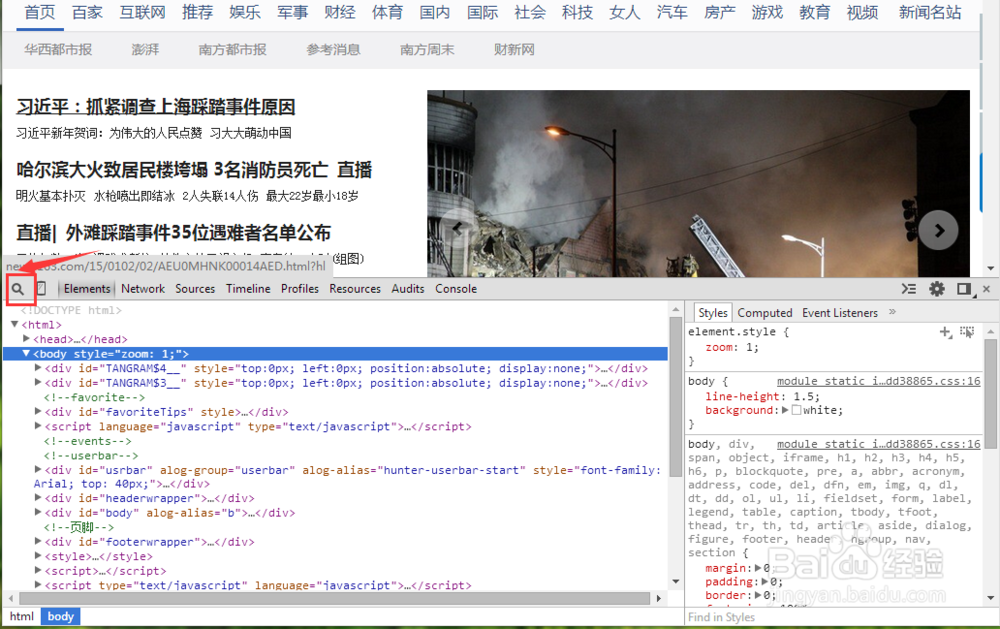The image size is (1000, 629).
Task: Click the Elements horizontal scrollbar
Action: pos(334,598)
